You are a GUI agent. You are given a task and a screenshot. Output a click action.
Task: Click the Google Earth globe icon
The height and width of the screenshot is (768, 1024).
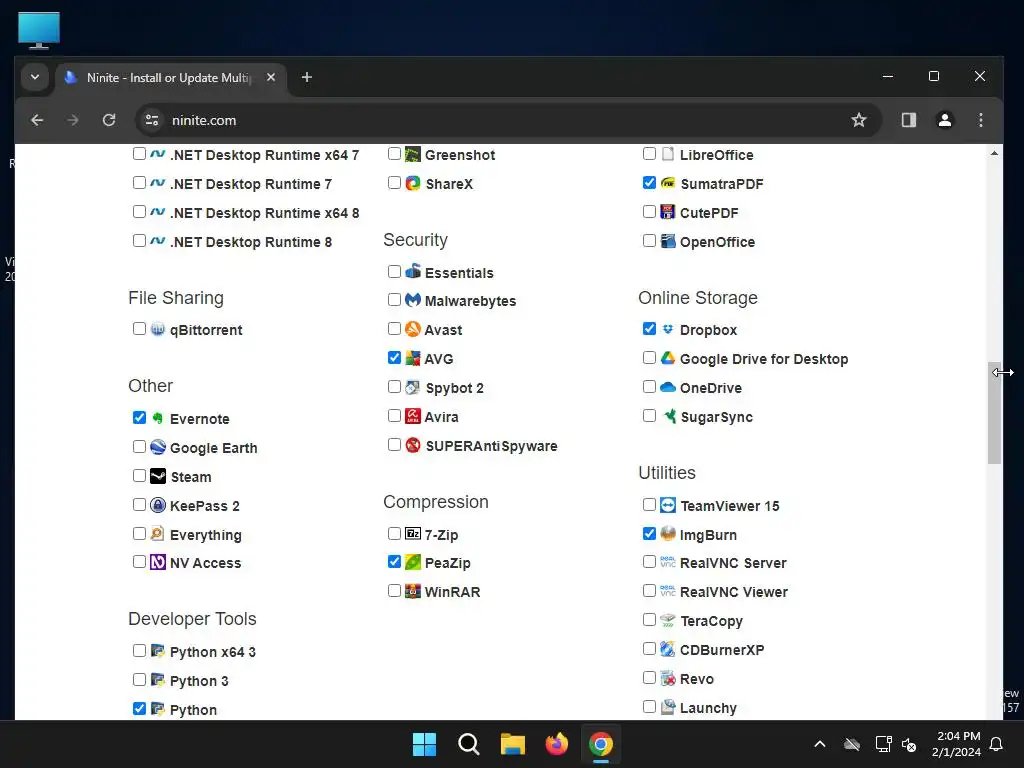[158, 447]
